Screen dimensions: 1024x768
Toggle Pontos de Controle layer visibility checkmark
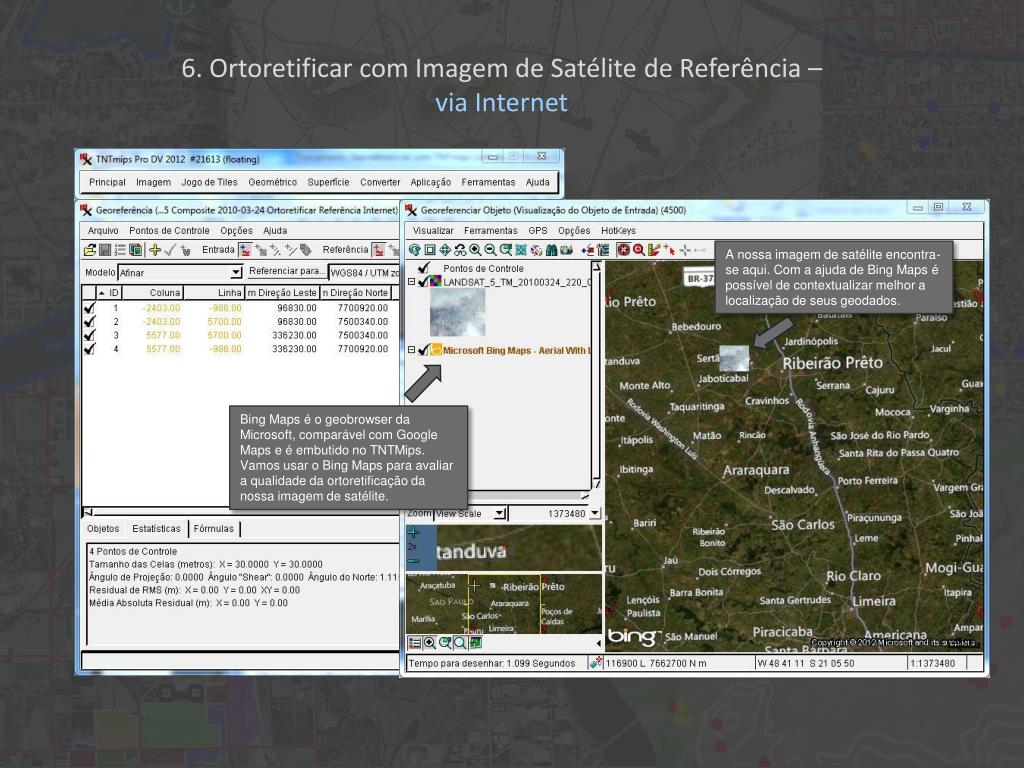point(423,268)
